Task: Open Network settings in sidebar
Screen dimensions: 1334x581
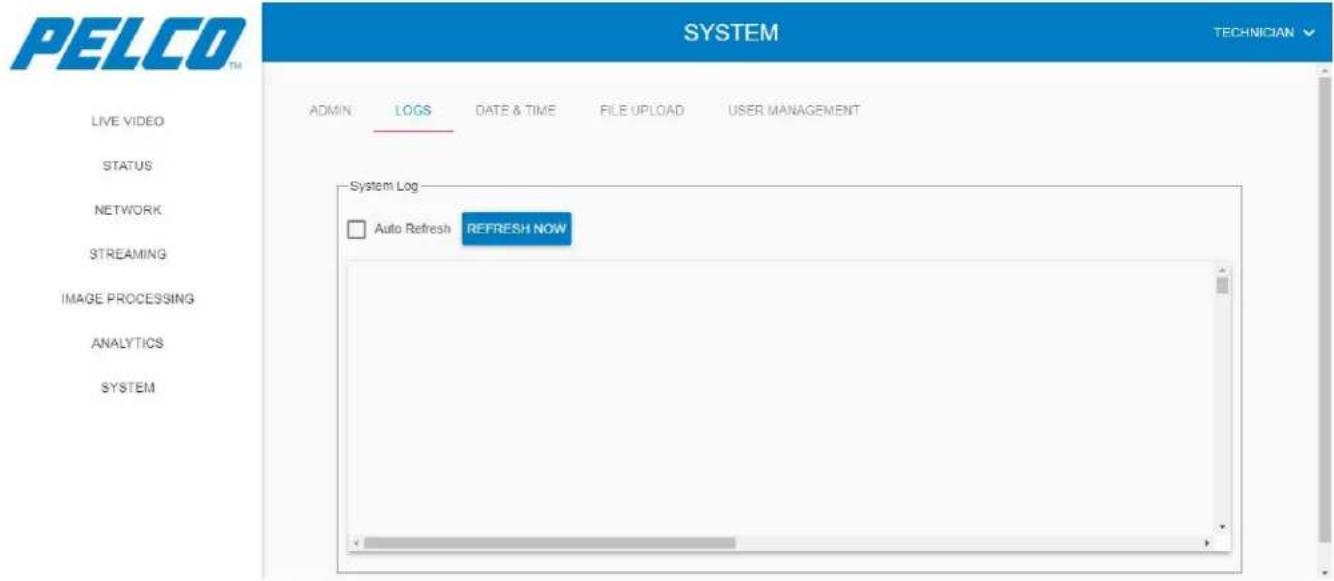Action: point(127,210)
